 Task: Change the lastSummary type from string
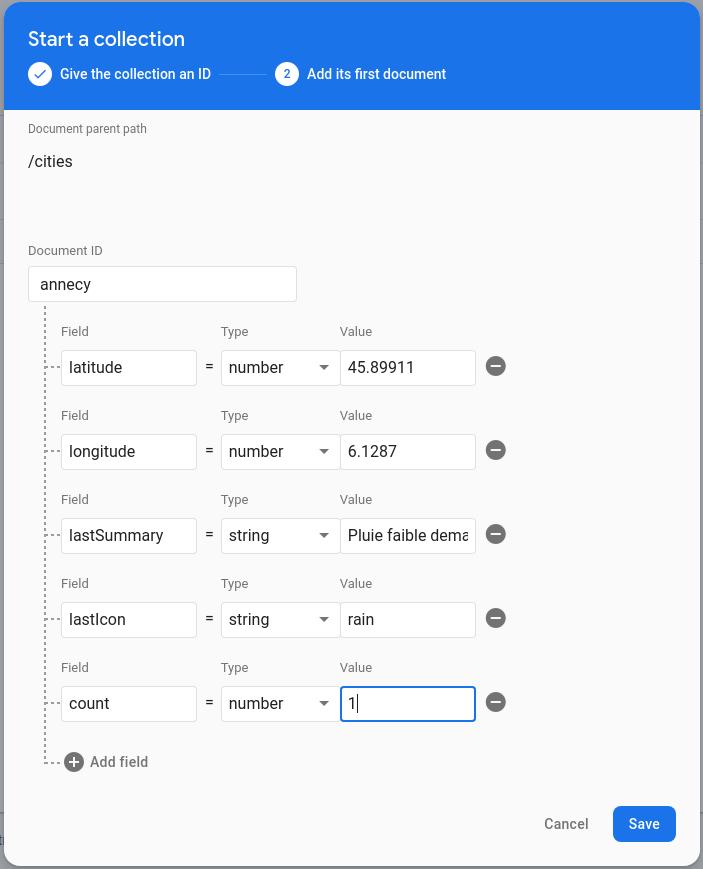279,536
